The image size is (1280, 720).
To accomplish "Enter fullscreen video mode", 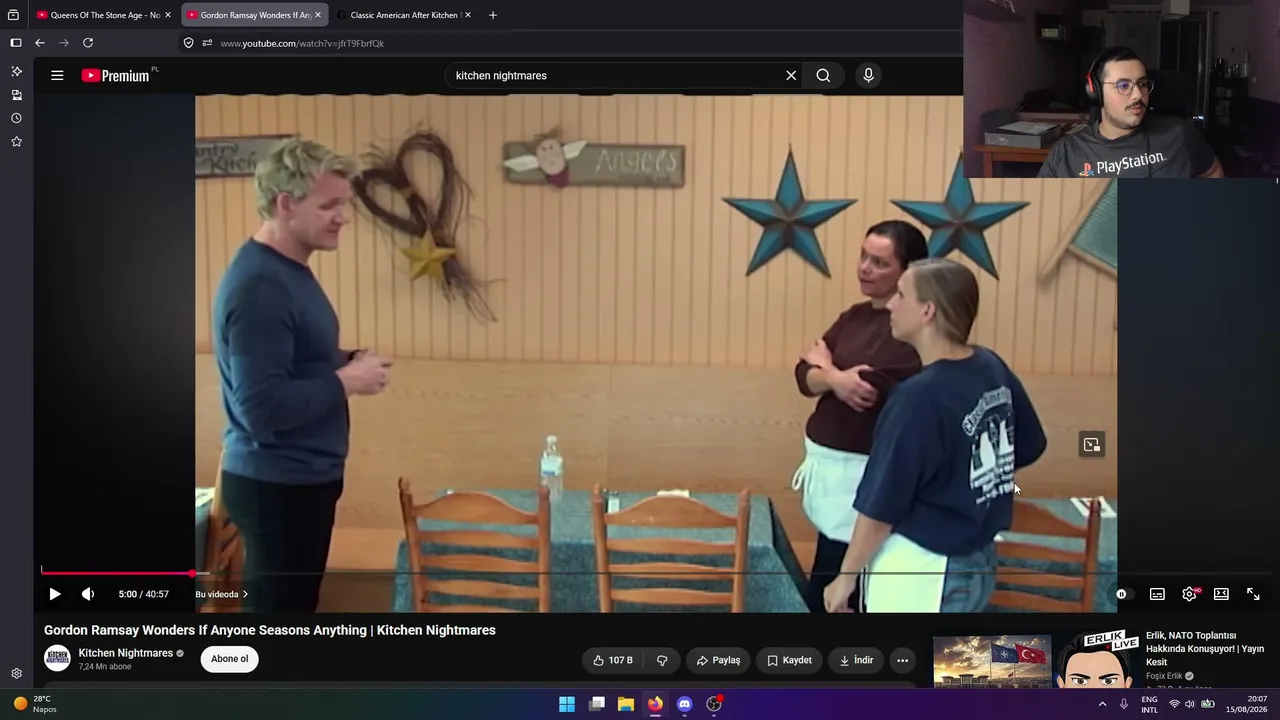I will coord(1253,594).
